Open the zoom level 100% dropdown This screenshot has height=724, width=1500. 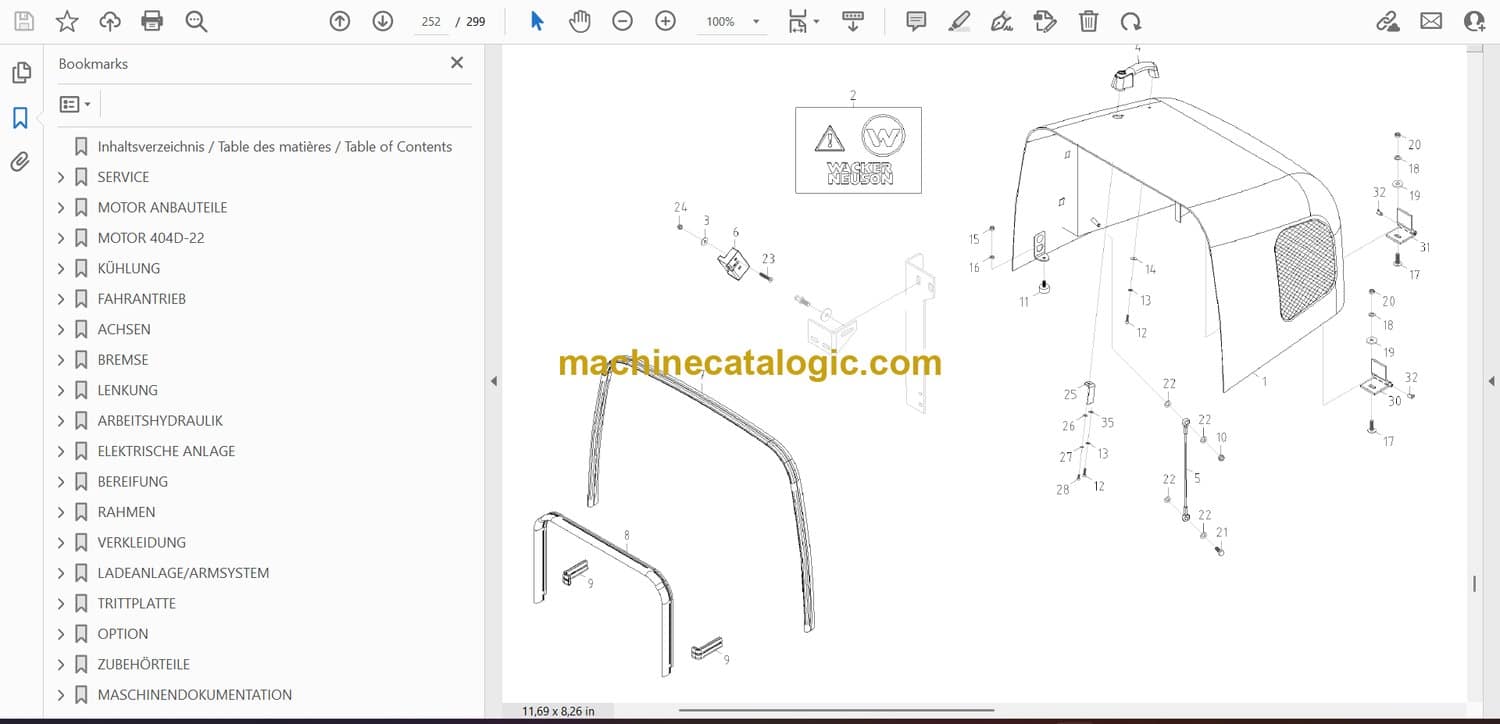(x=733, y=21)
